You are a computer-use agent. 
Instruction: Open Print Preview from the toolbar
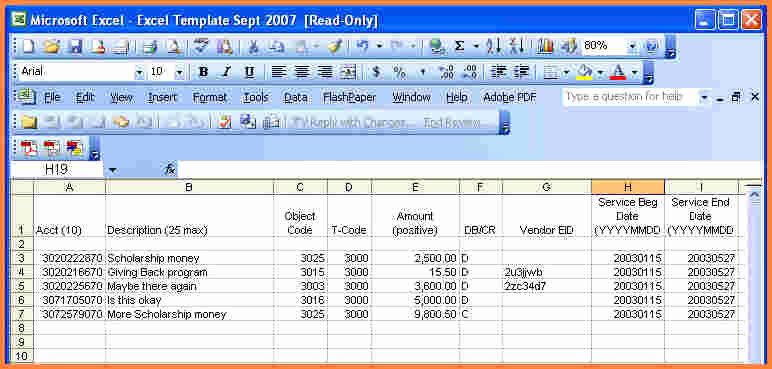tap(174, 47)
